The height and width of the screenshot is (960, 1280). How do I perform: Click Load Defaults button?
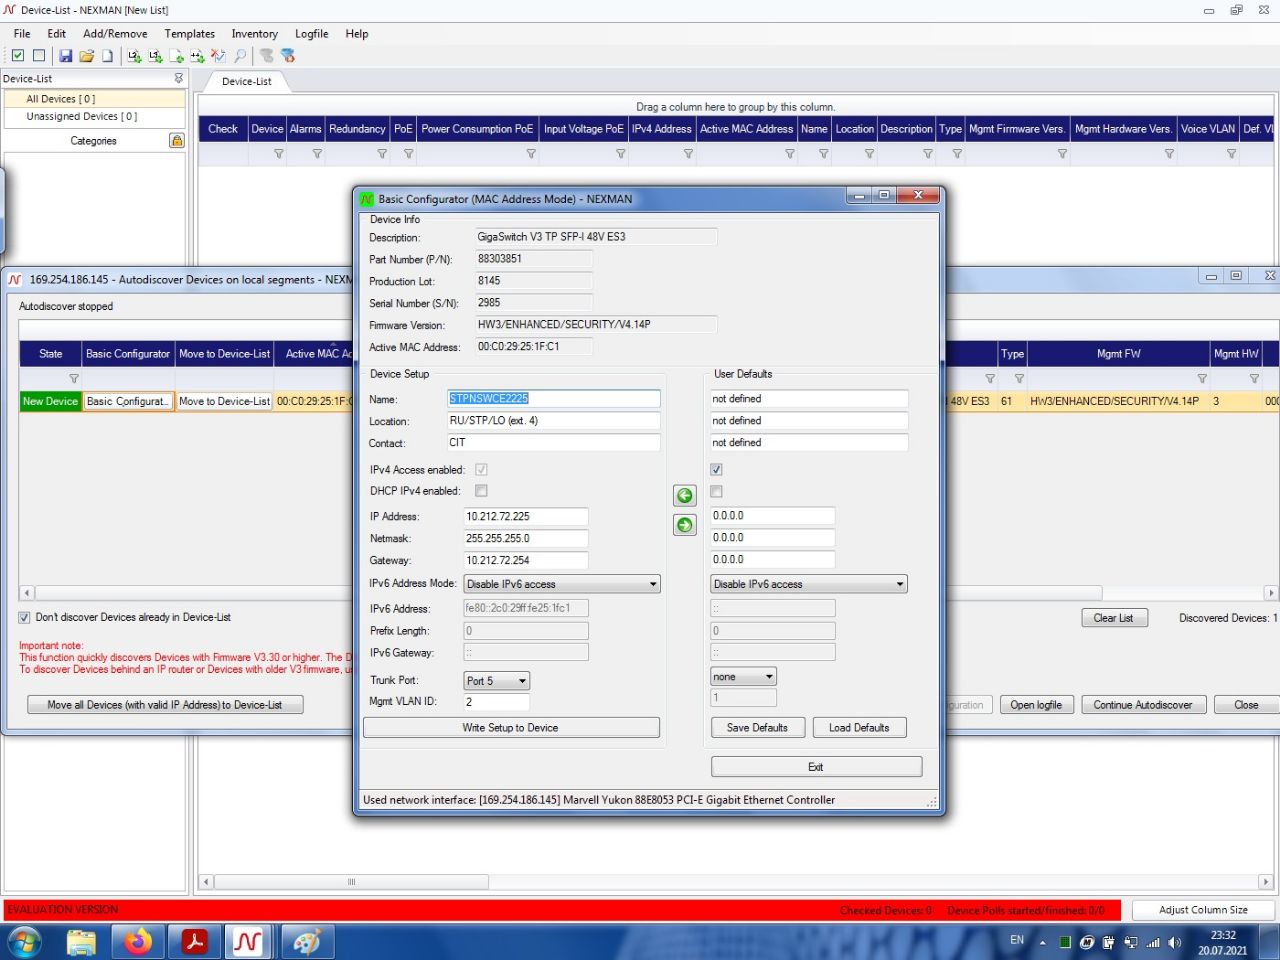tap(859, 728)
